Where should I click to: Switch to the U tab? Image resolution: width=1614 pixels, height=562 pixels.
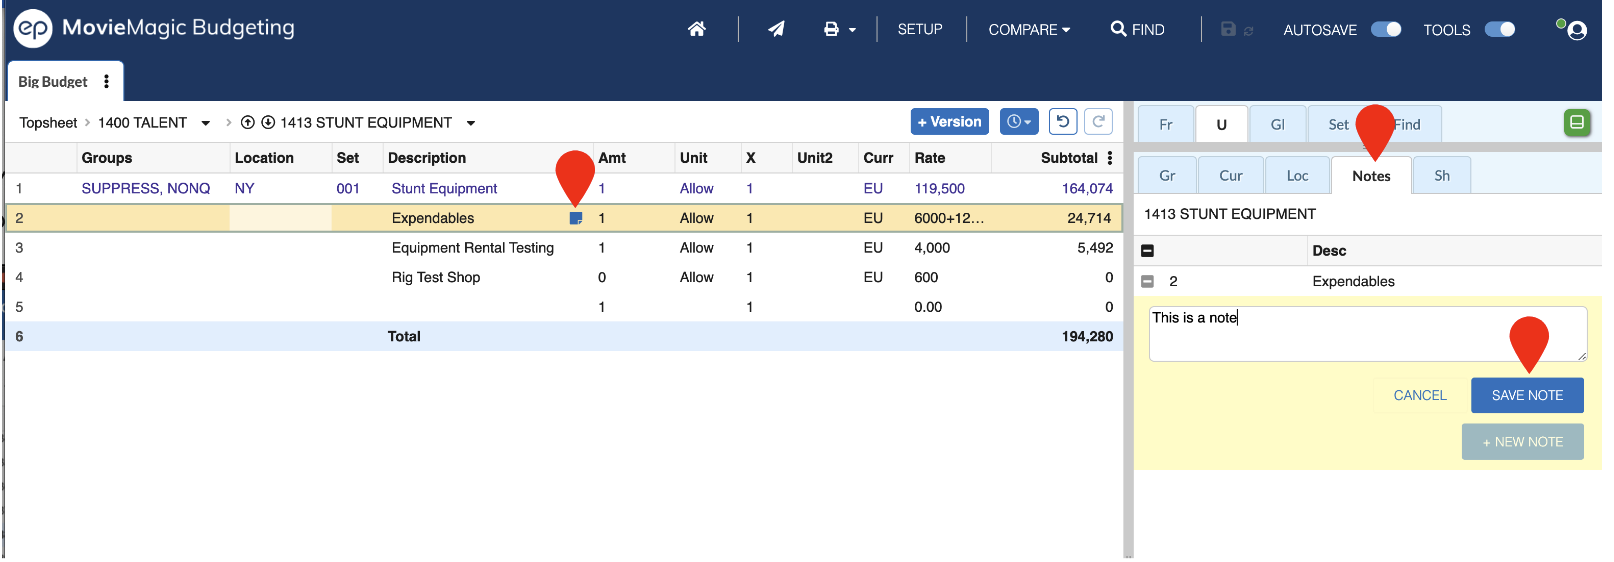[1221, 125]
